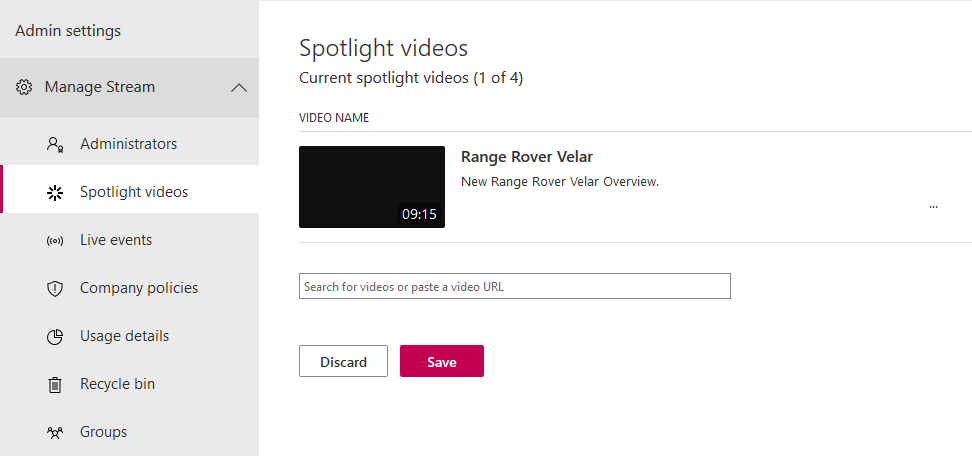Click the Range Rover Velar title link
972x456 pixels.
tap(527, 157)
